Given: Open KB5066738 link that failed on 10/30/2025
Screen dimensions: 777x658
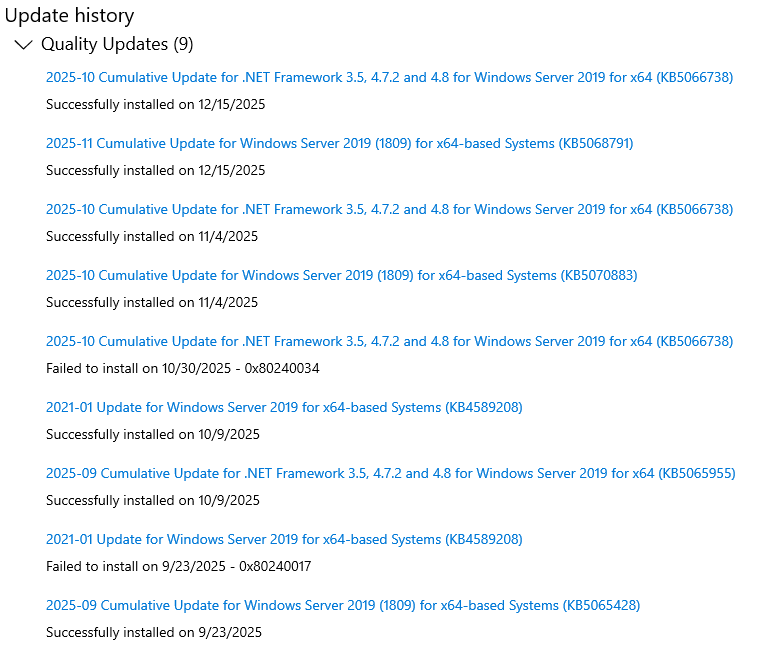Looking at the screenshot, I should pyautogui.click(x=389, y=341).
